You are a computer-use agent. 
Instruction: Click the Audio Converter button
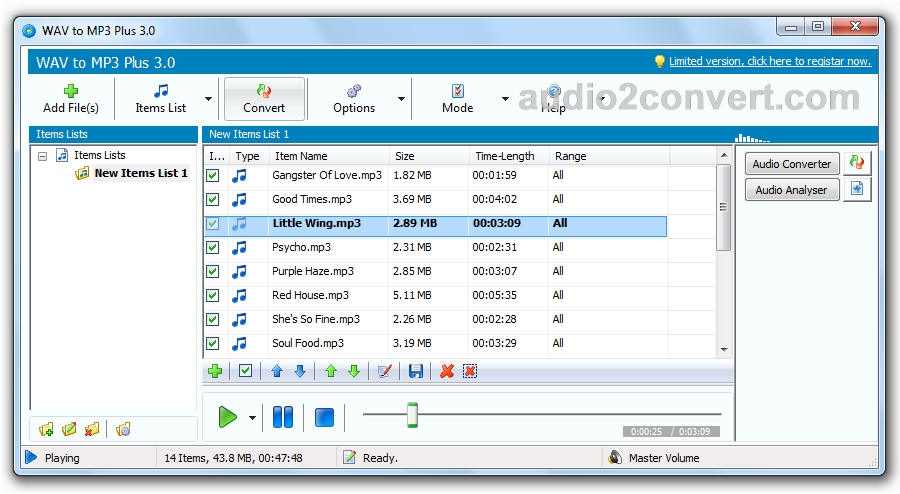(792, 164)
